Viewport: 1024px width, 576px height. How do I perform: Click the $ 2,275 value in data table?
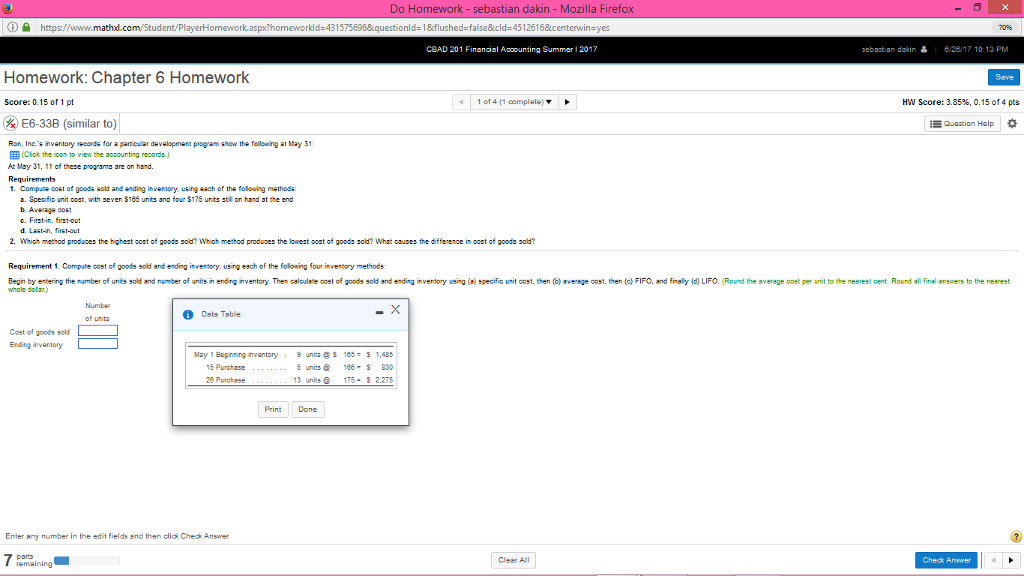[x=379, y=380]
